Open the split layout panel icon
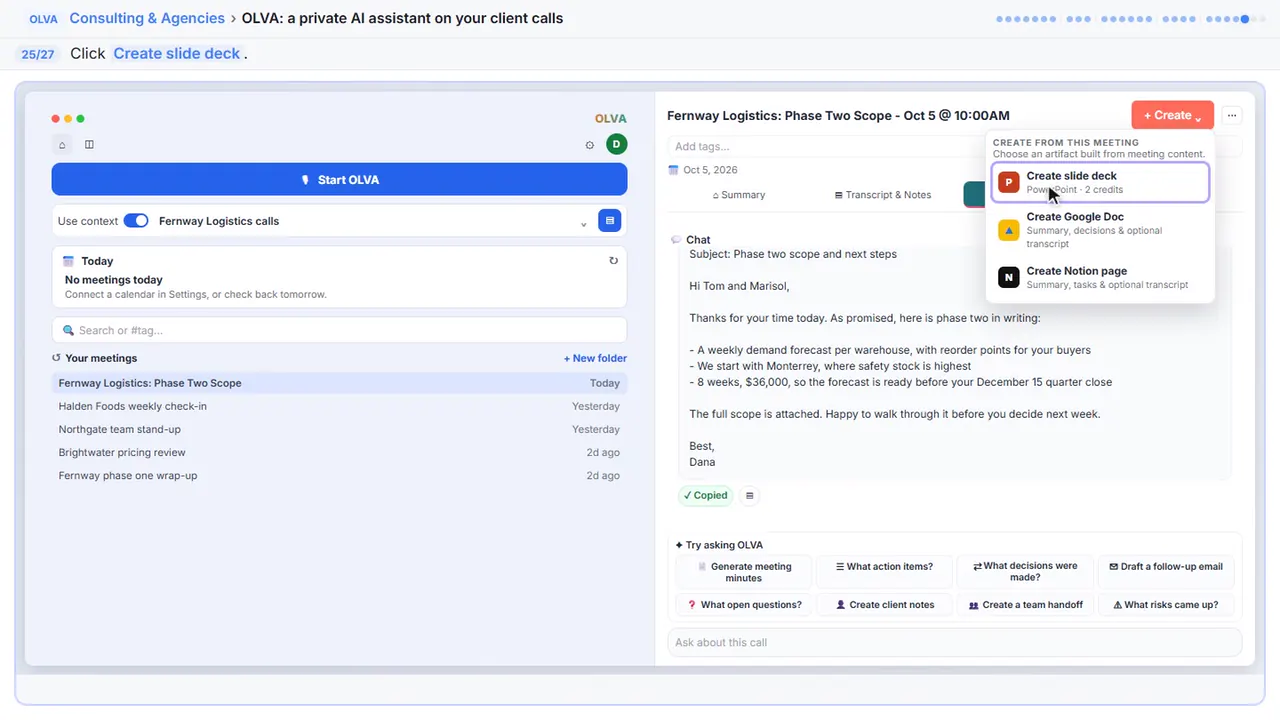Viewport: 1280px width, 720px height. [x=89, y=144]
